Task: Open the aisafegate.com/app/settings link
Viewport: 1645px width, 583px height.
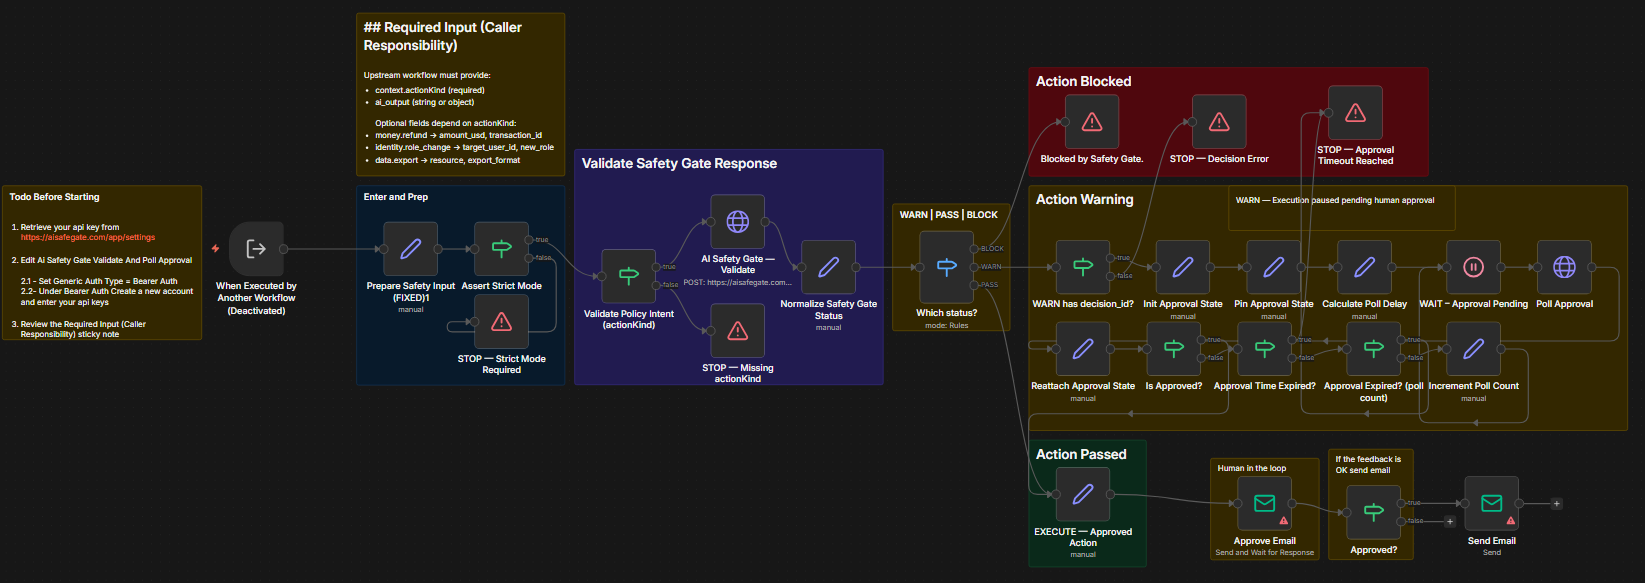Action: (x=88, y=238)
